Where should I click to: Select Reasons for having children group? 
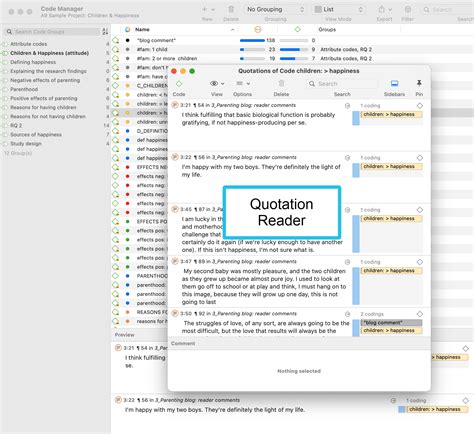(43, 107)
